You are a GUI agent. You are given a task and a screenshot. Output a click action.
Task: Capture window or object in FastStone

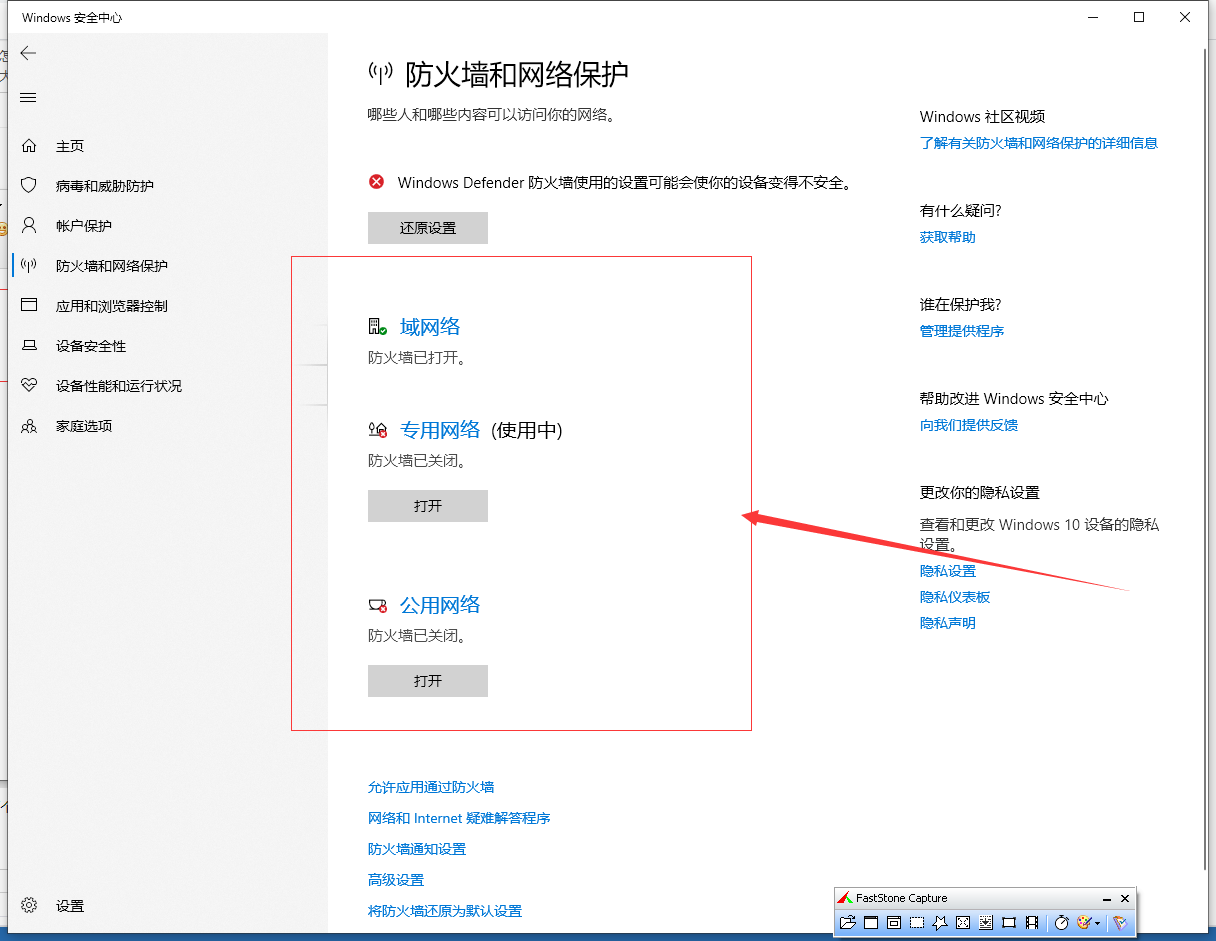tap(894, 922)
